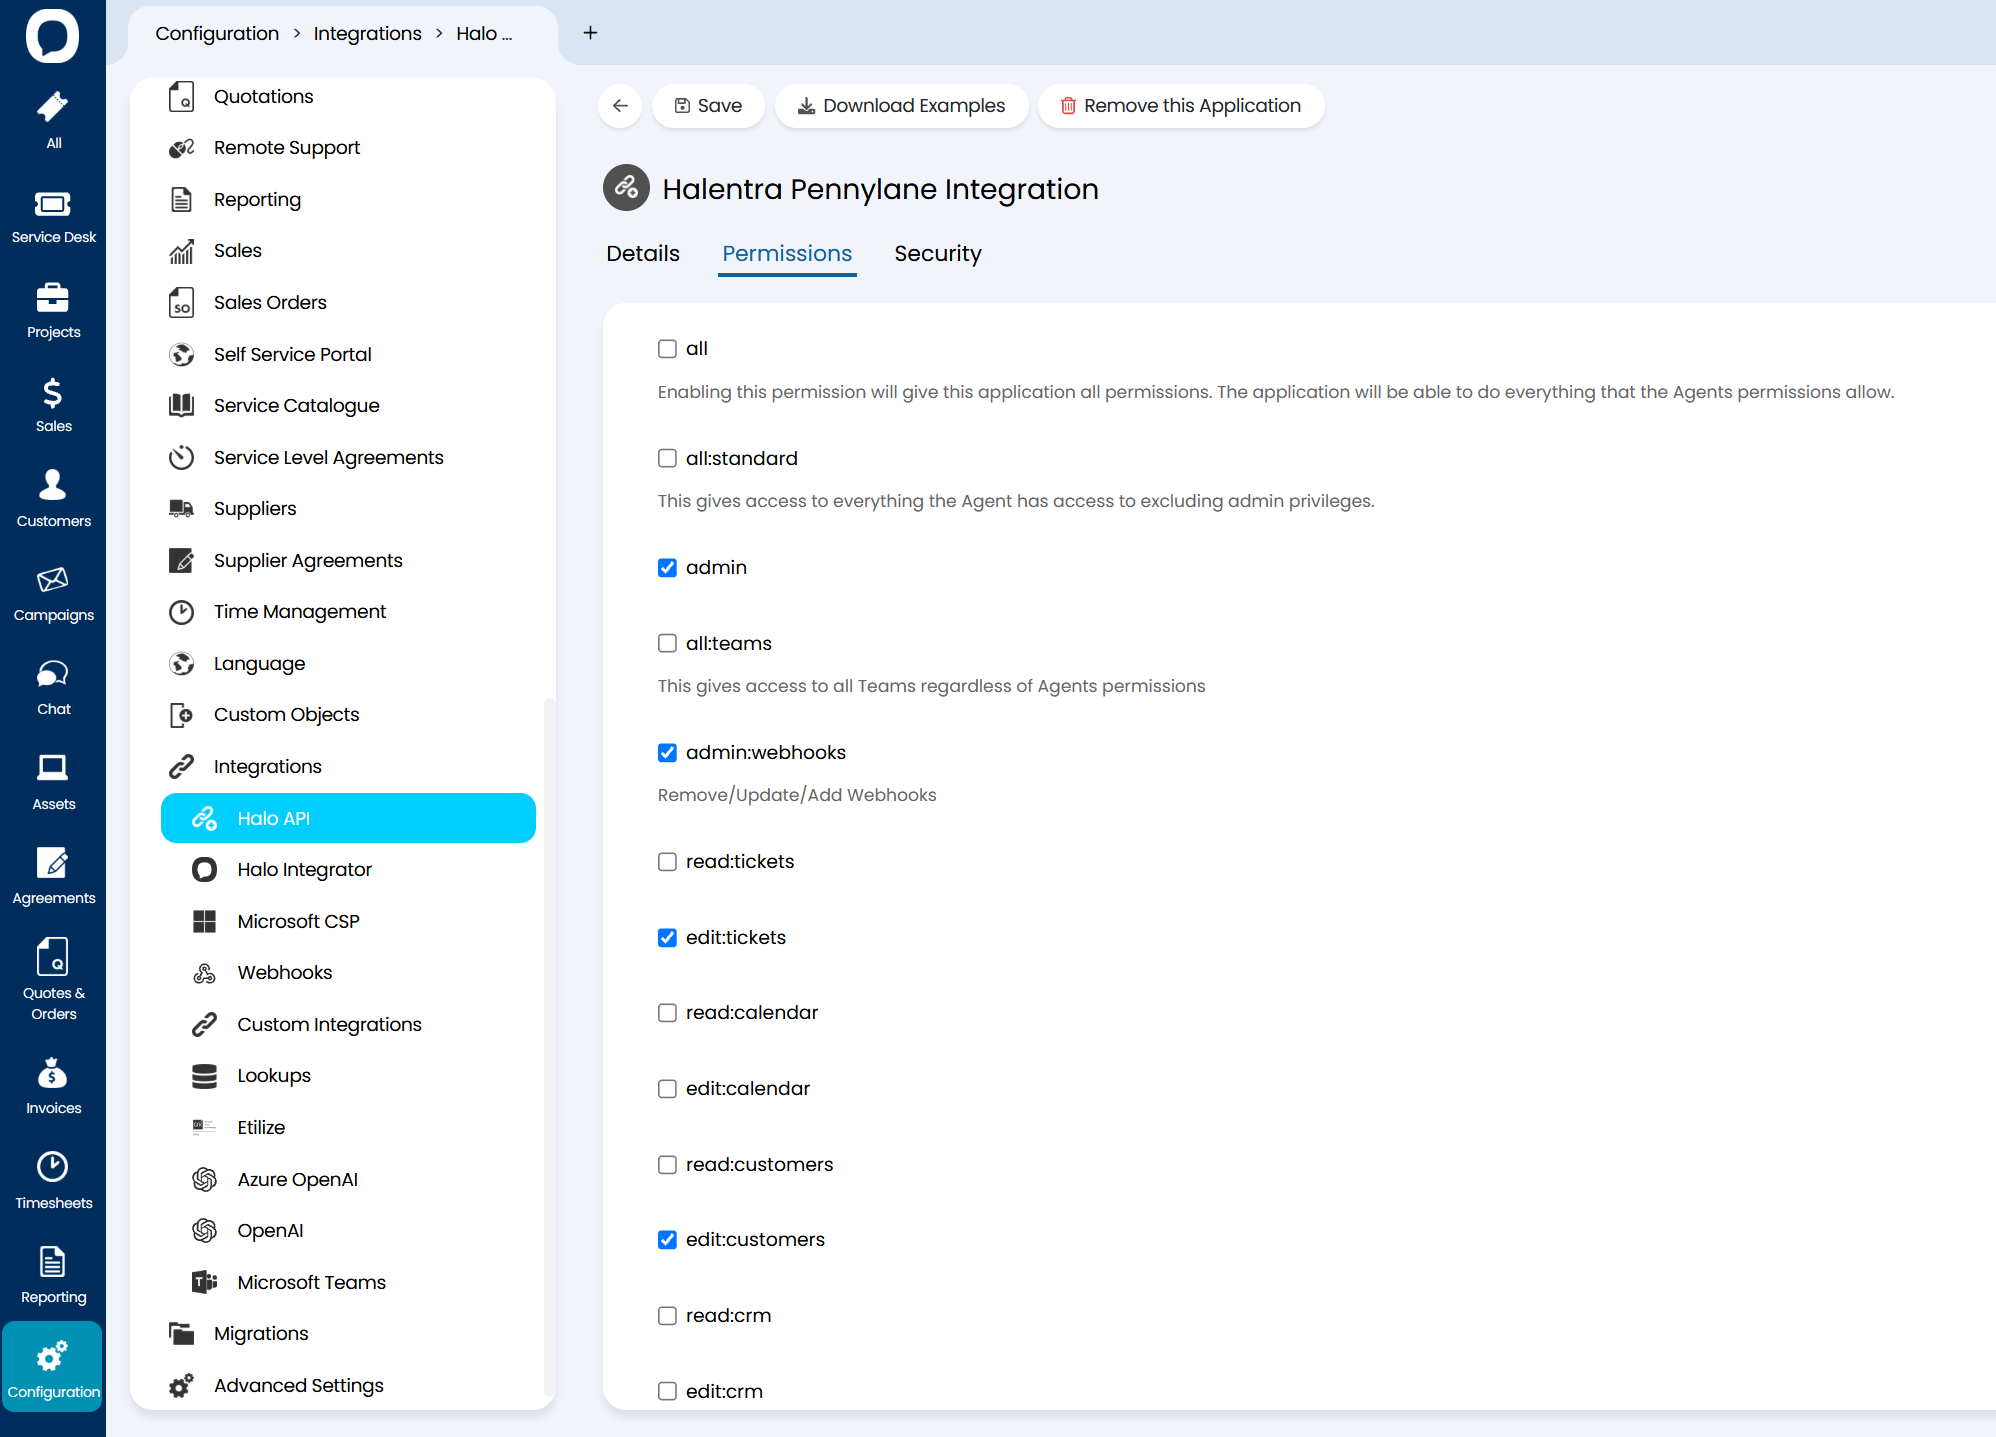
Task: Open Quotes & Orders module
Action: (53, 980)
